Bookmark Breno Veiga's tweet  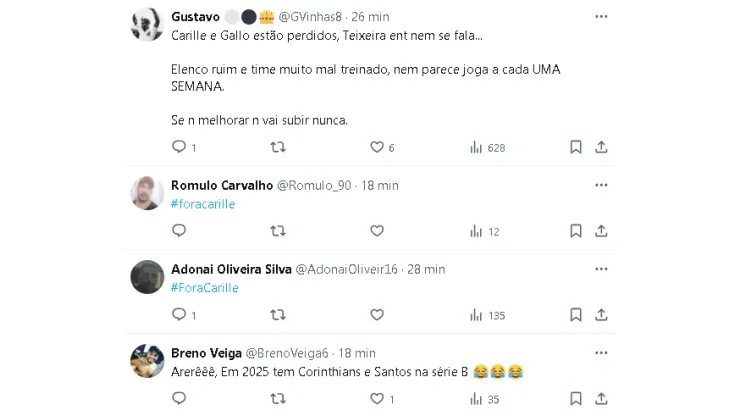(x=576, y=398)
